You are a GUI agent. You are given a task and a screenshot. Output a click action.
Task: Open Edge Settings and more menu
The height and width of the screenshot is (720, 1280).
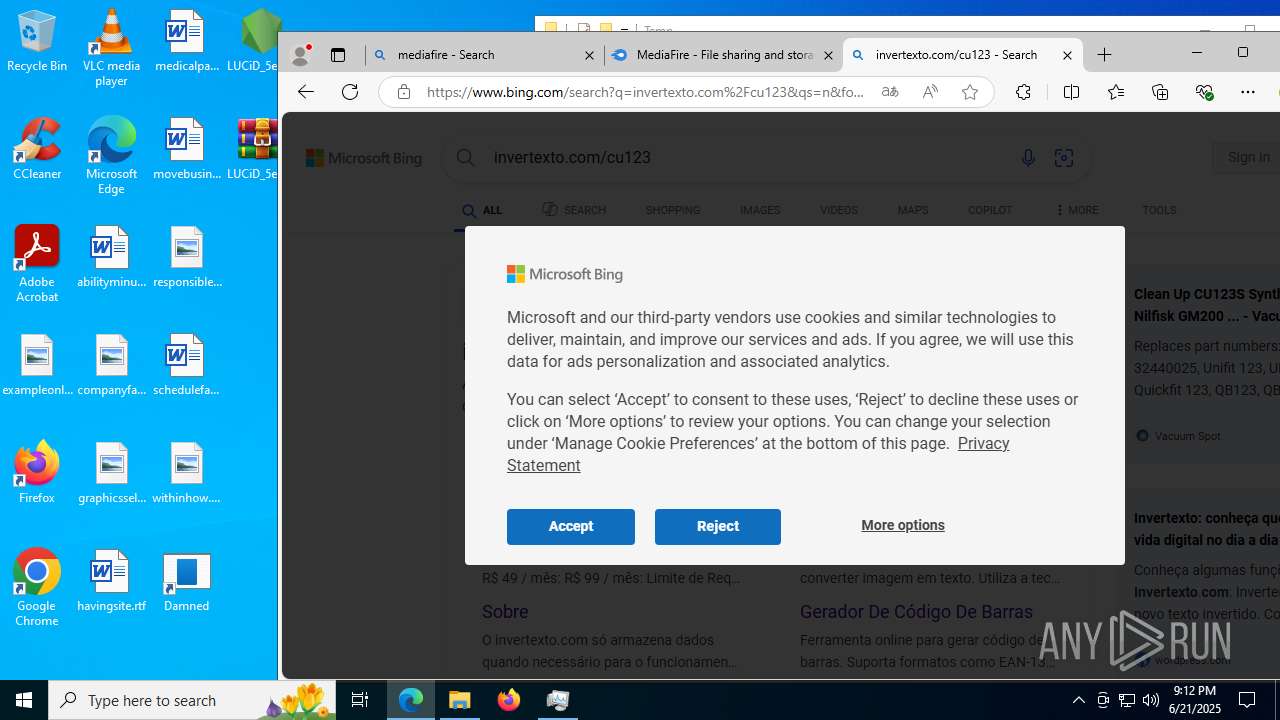click(x=1248, y=92)
